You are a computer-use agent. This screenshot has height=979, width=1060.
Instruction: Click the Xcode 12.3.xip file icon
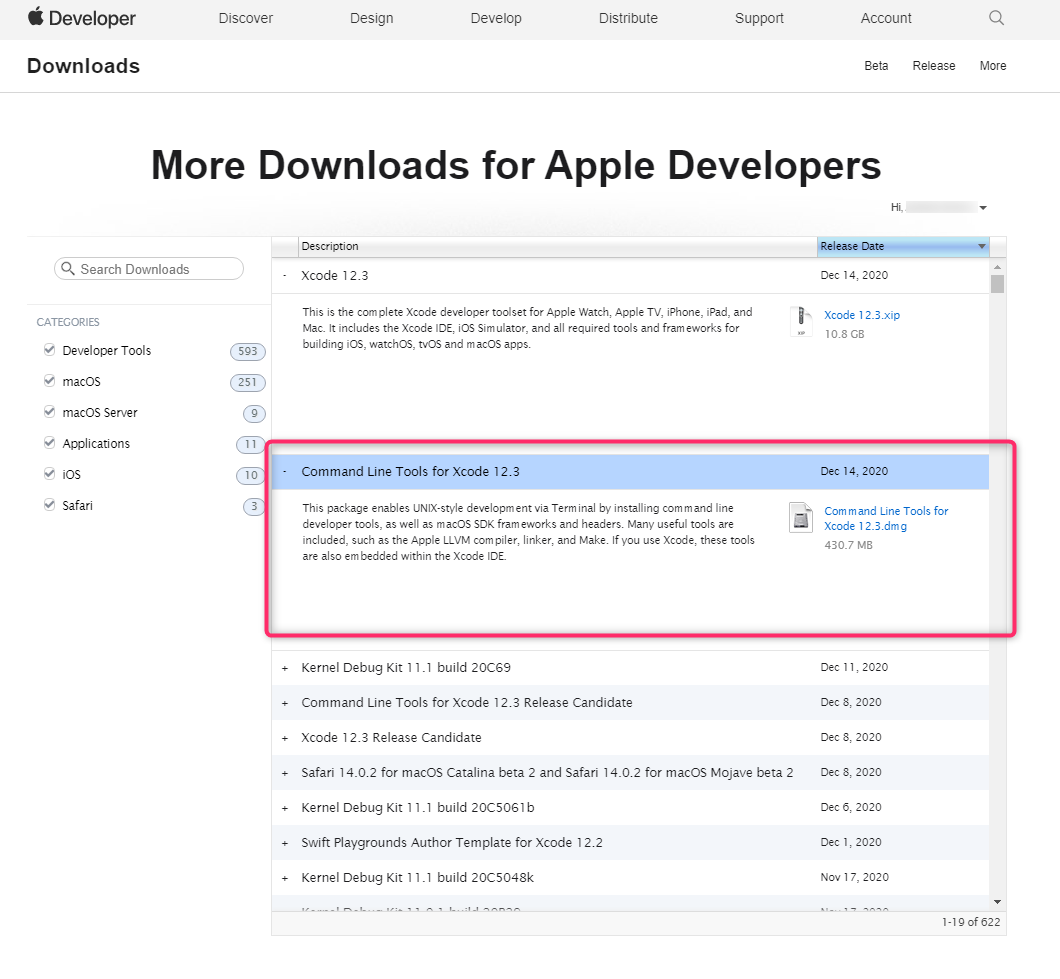click(801, 321)
